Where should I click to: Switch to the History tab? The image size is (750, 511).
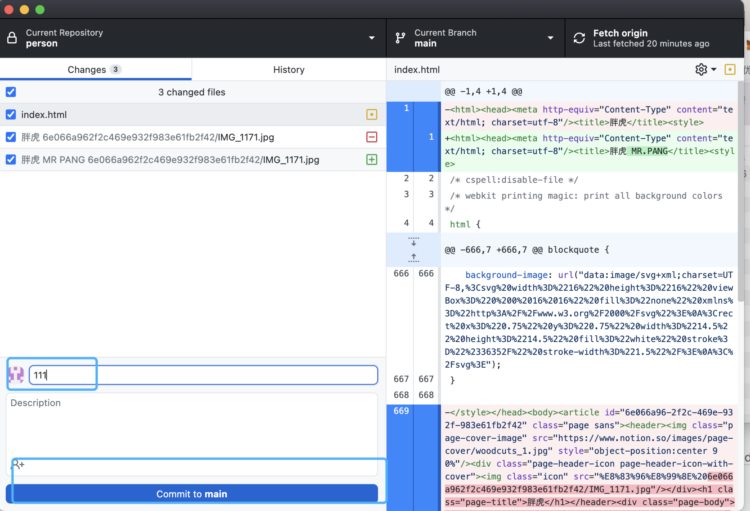coord(288,70)
